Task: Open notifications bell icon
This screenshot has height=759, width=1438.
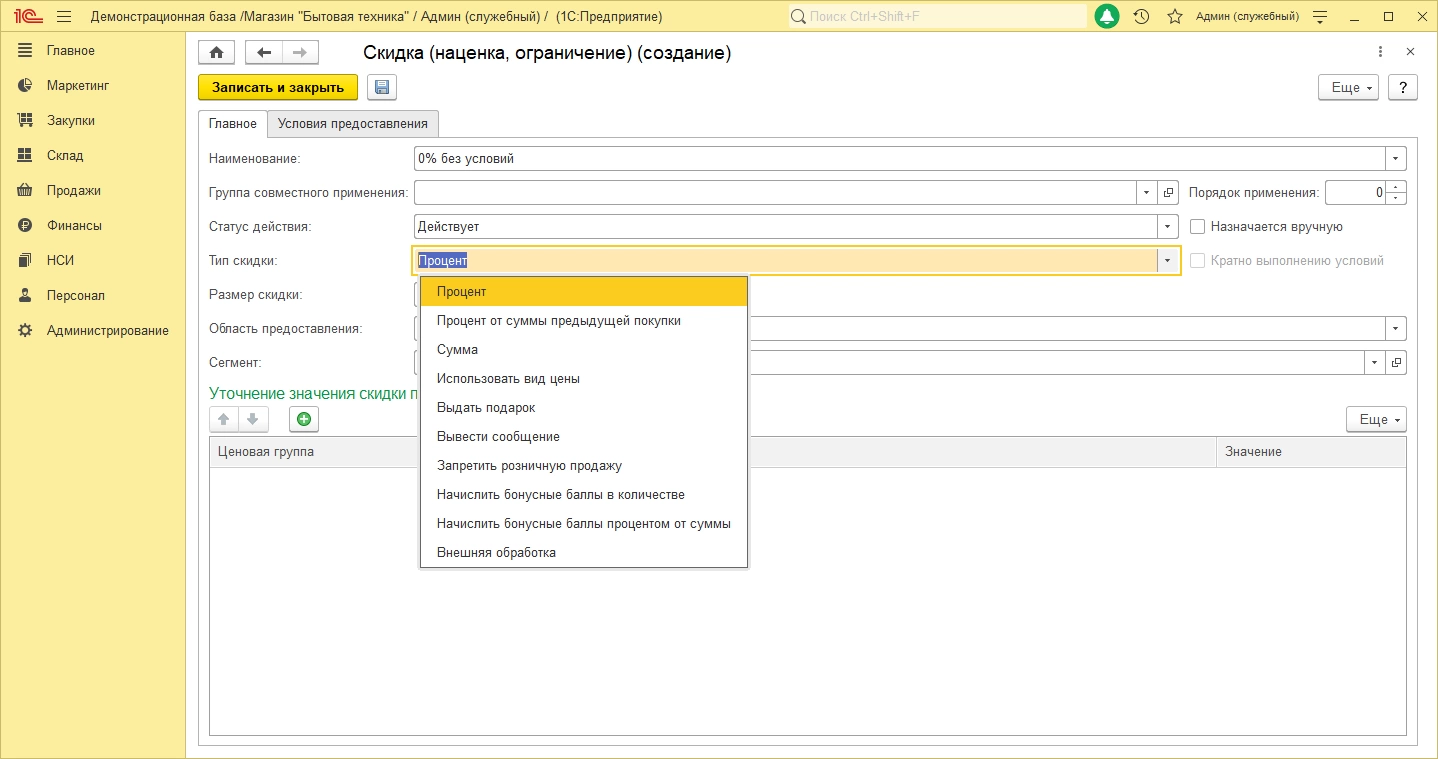Action: coord(1107,17)
